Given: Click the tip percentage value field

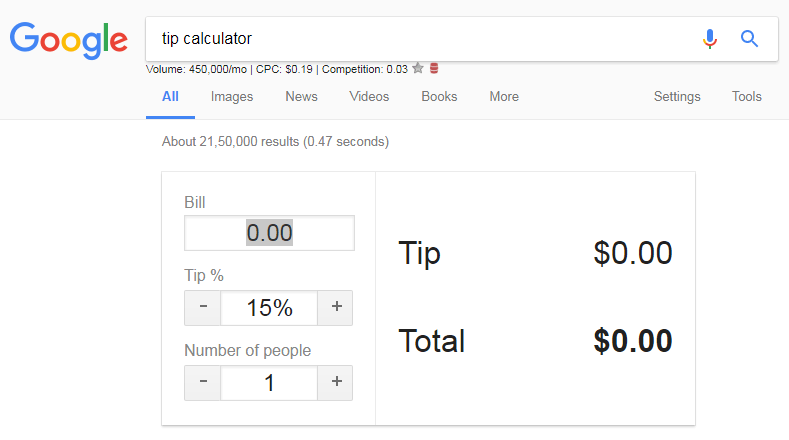Looking at the screenshot, I should coord(269,308).
